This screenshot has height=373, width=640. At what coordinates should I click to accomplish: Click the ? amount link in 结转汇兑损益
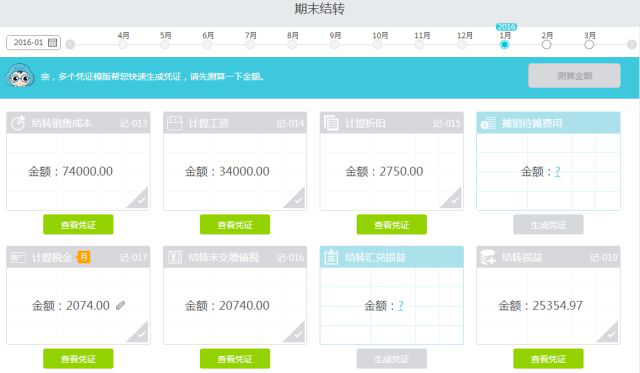pyautogui.click(x=401, y=305)
